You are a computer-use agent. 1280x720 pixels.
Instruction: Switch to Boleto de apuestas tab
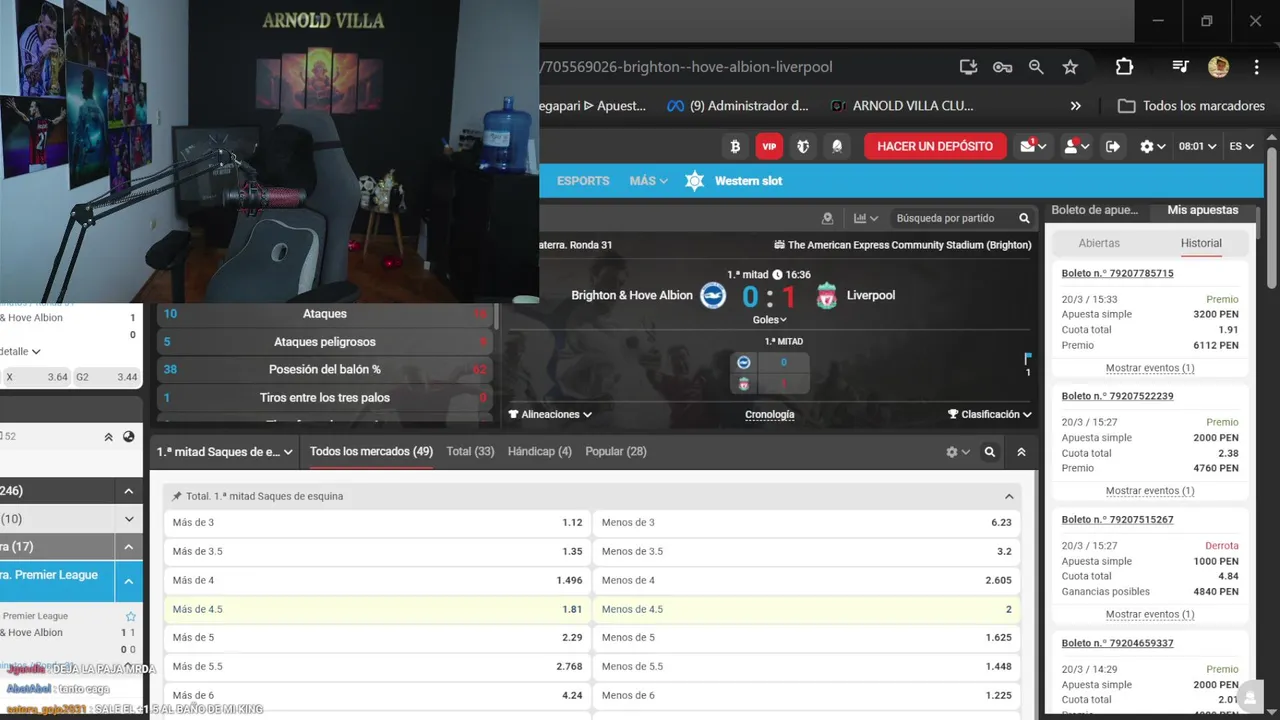point(1095,210)
